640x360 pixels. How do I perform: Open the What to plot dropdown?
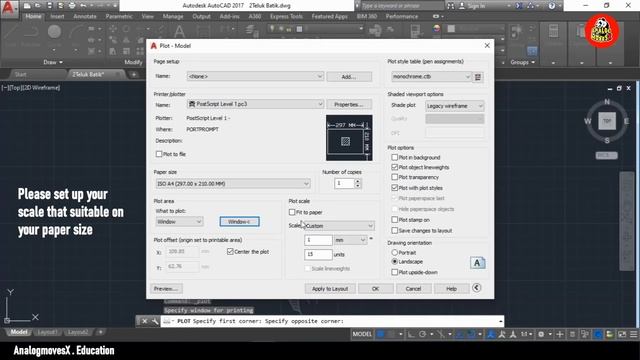[179, 222]
